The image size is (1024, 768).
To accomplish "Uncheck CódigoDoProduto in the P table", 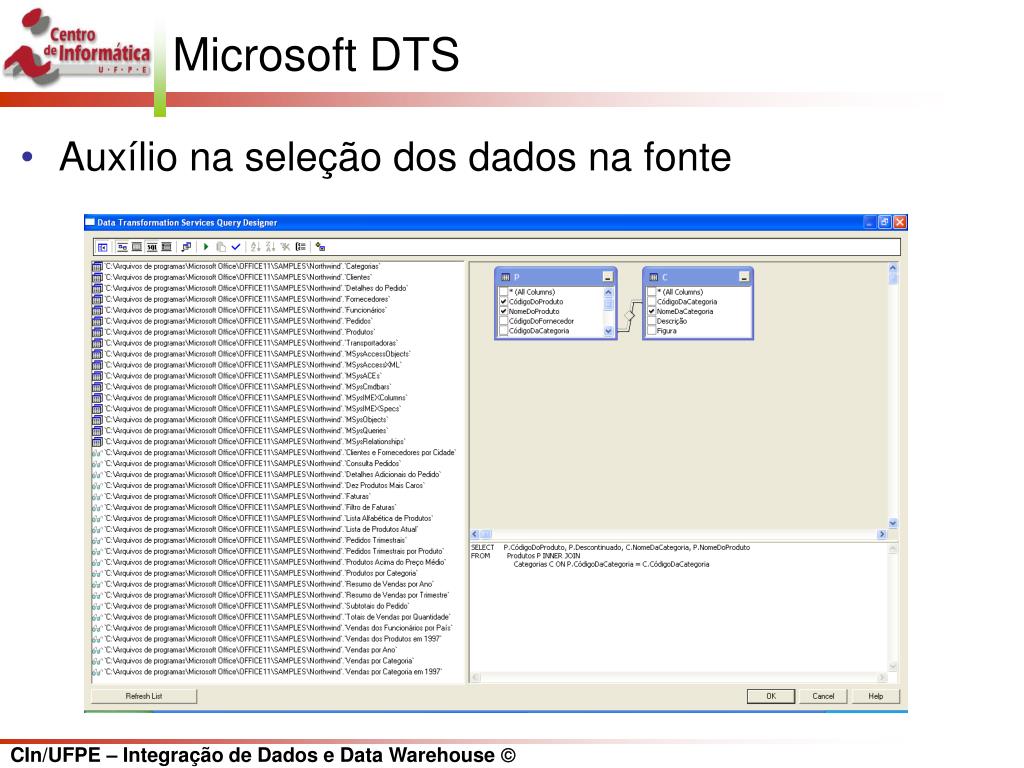I will tap(504, 302).
